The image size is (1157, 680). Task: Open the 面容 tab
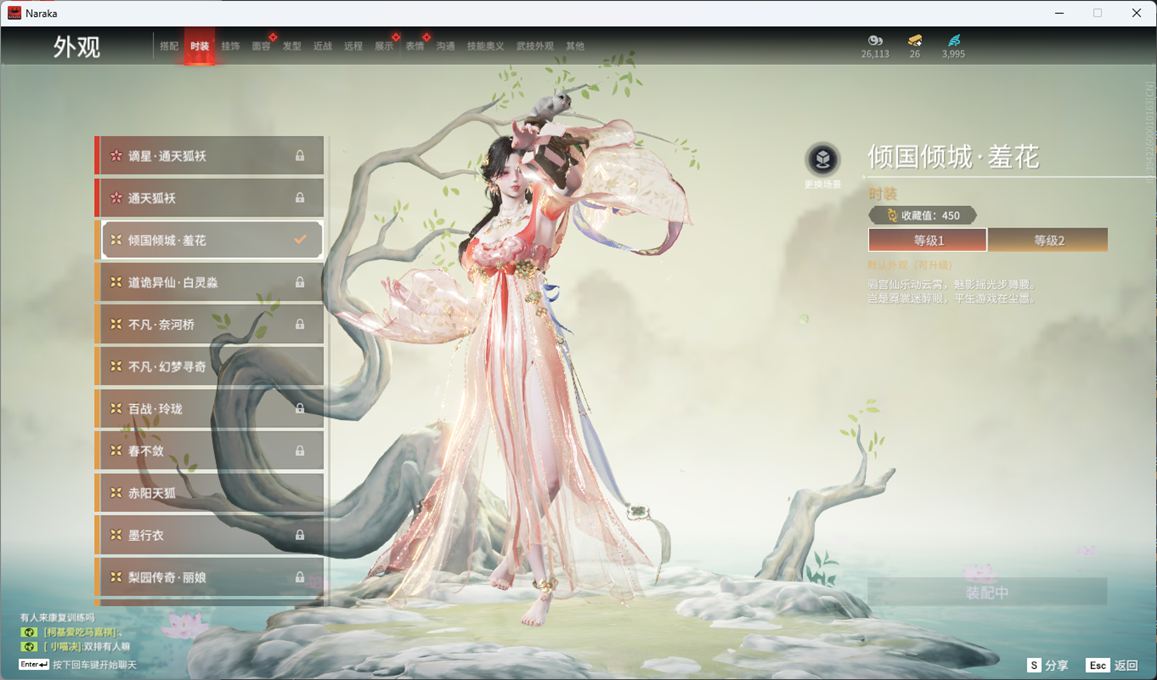tap(261, 46)
